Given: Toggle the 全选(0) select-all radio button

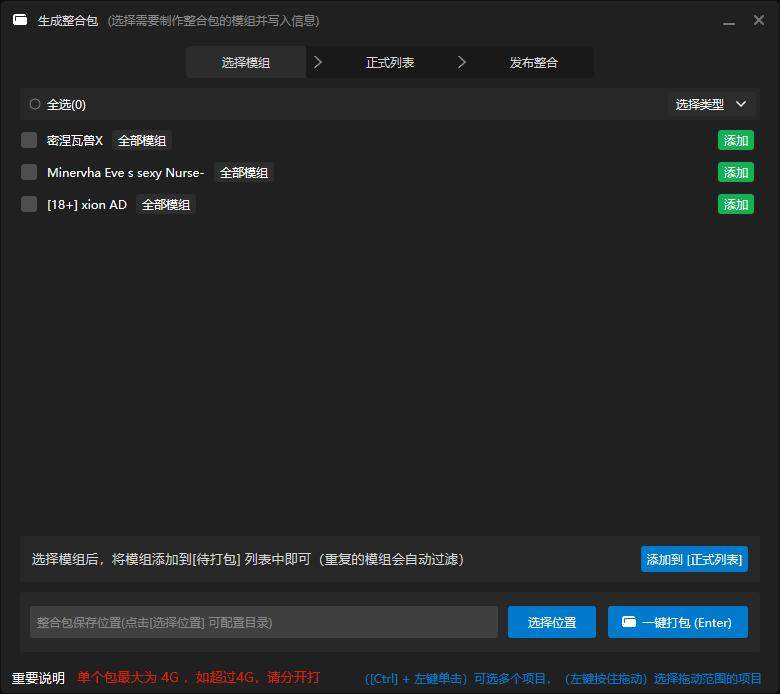Looking at the screenshot, I should (35, 104).
